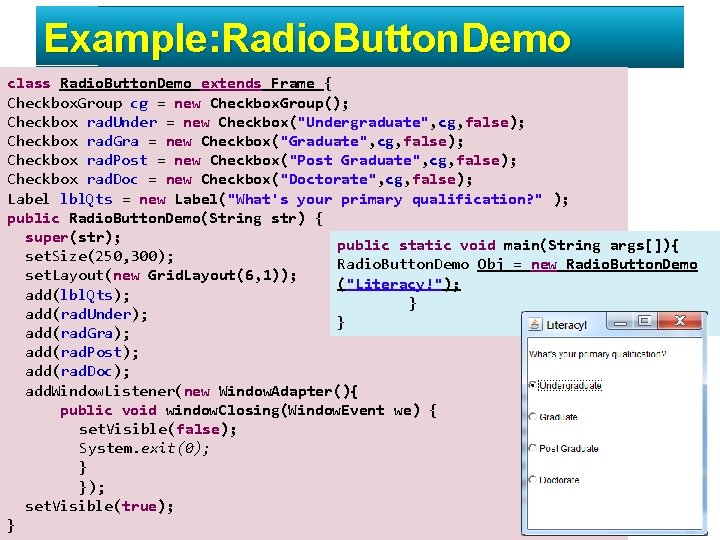Click the ("Literacy!"); code line
Screen dimensions: 720x540
[398, 284]
